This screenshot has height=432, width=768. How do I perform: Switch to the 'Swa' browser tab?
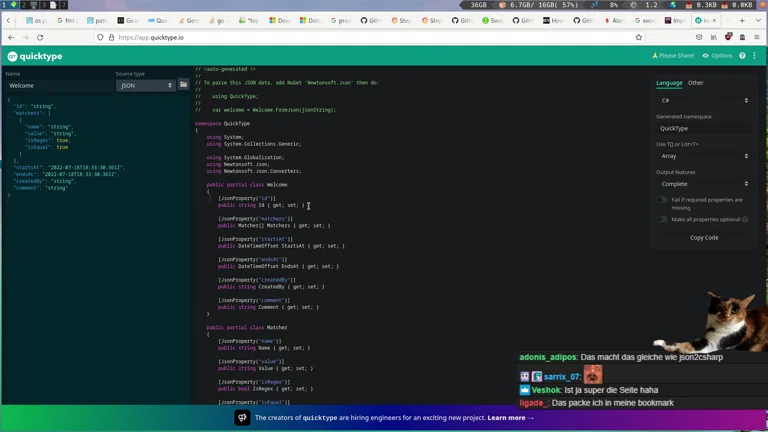coord(492,21)
